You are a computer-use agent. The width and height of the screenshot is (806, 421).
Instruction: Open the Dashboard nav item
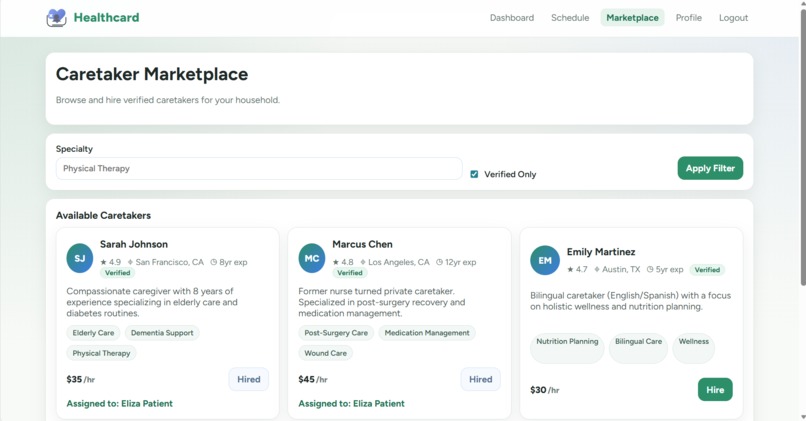[511, 18]
